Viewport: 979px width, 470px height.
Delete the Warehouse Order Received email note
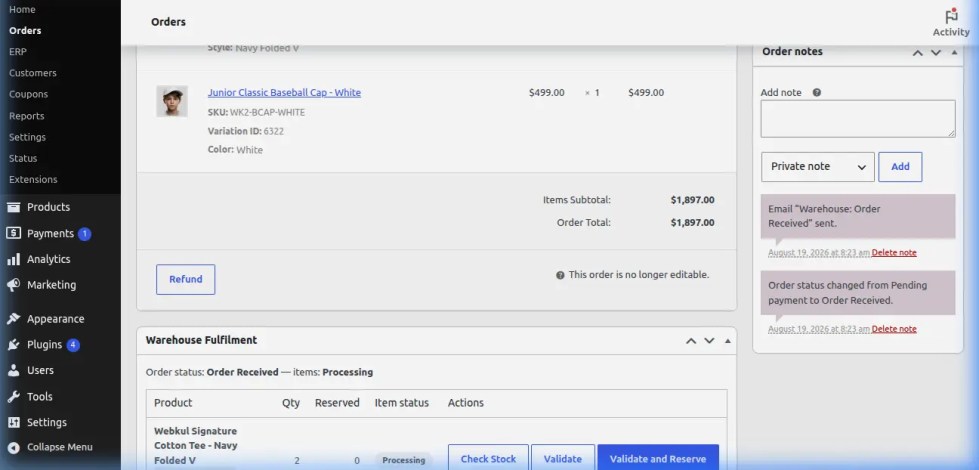894,253
